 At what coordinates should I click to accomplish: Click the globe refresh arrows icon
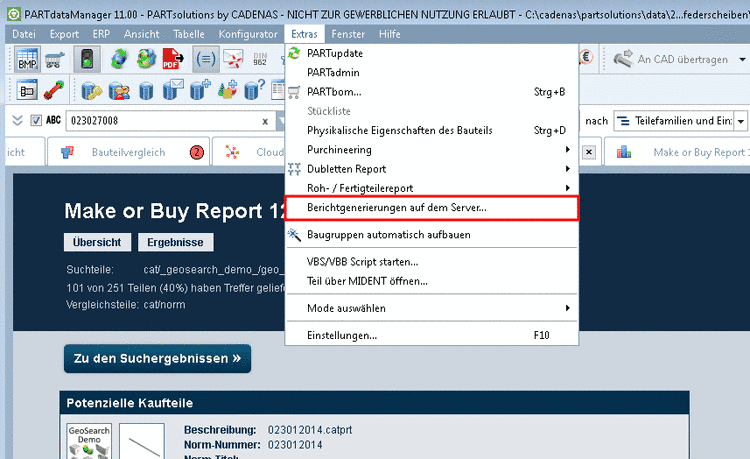pos(119,59)
